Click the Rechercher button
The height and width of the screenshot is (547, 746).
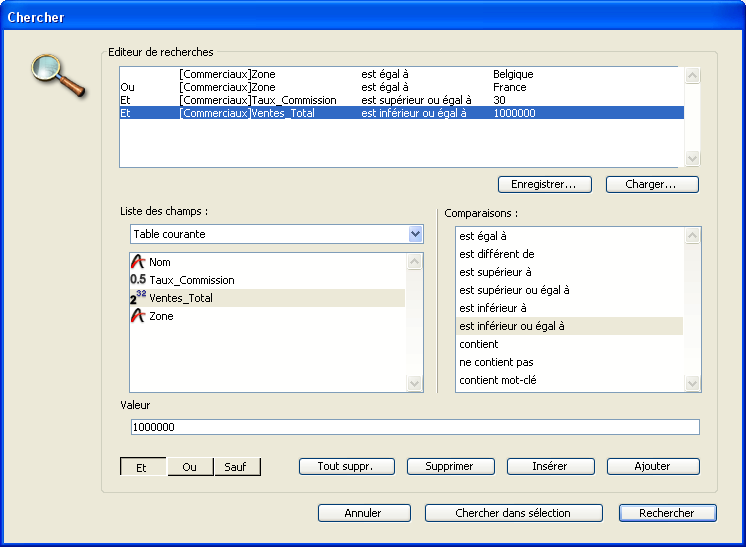[x=667, y=513]
